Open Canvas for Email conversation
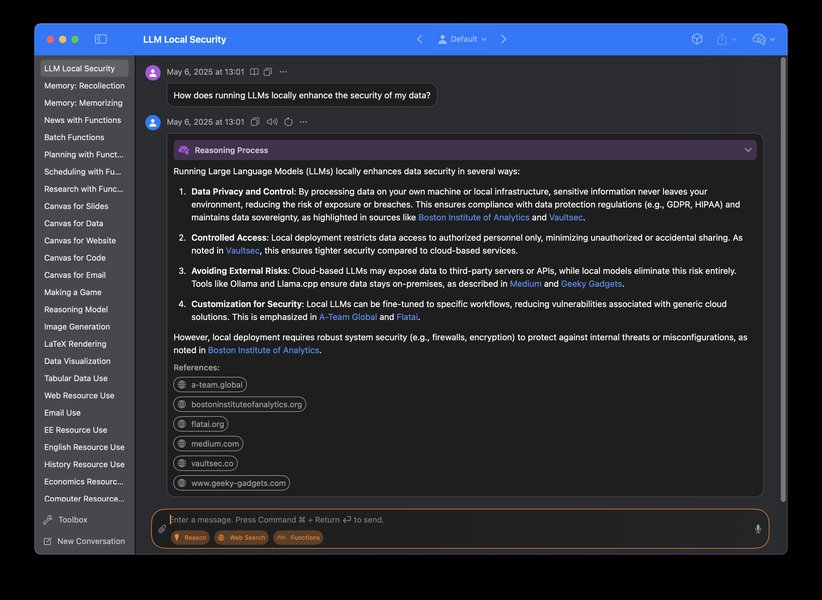Image resolution: width=822 pixels, height=600 pixels. point(84,275)
